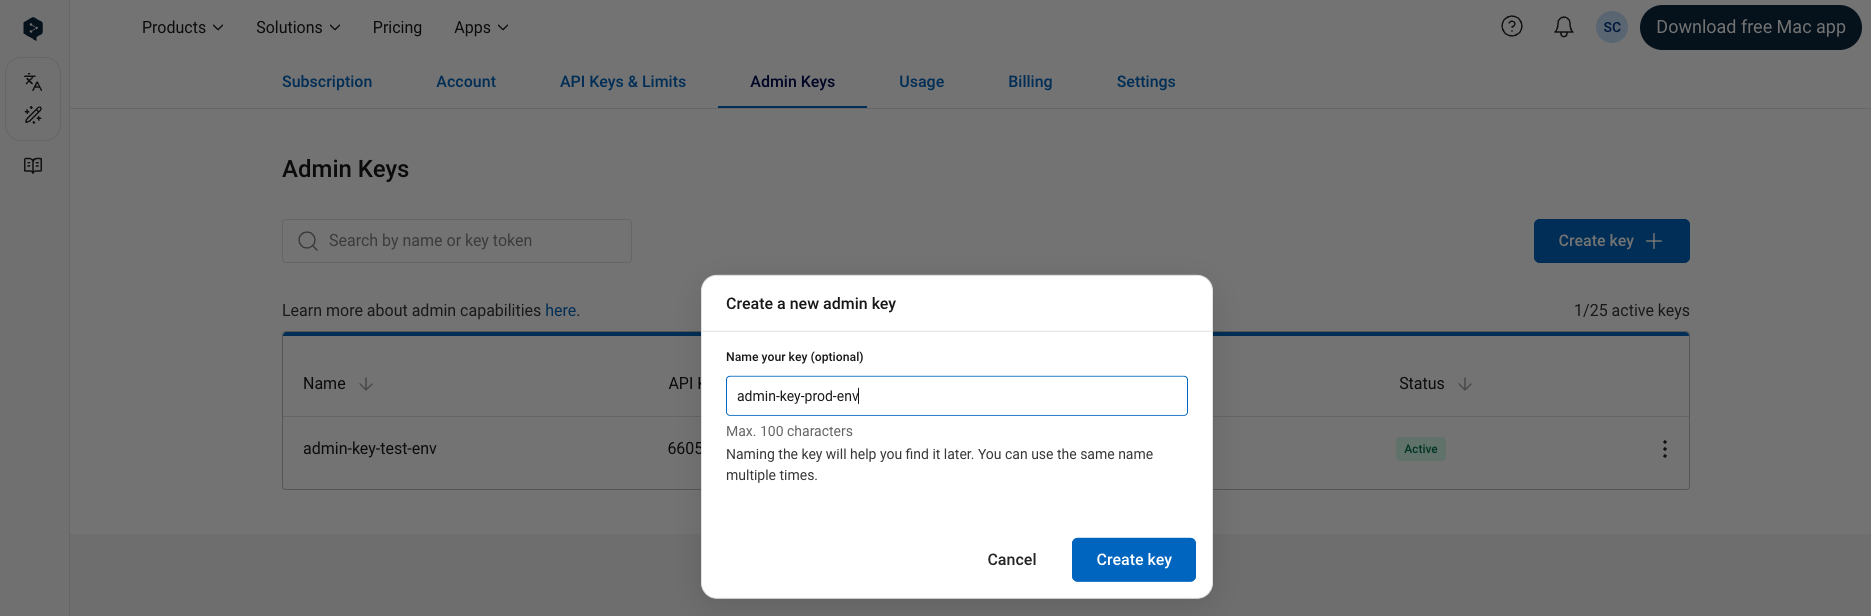
Task: Switch to the Usage tab
Action: 922,82
